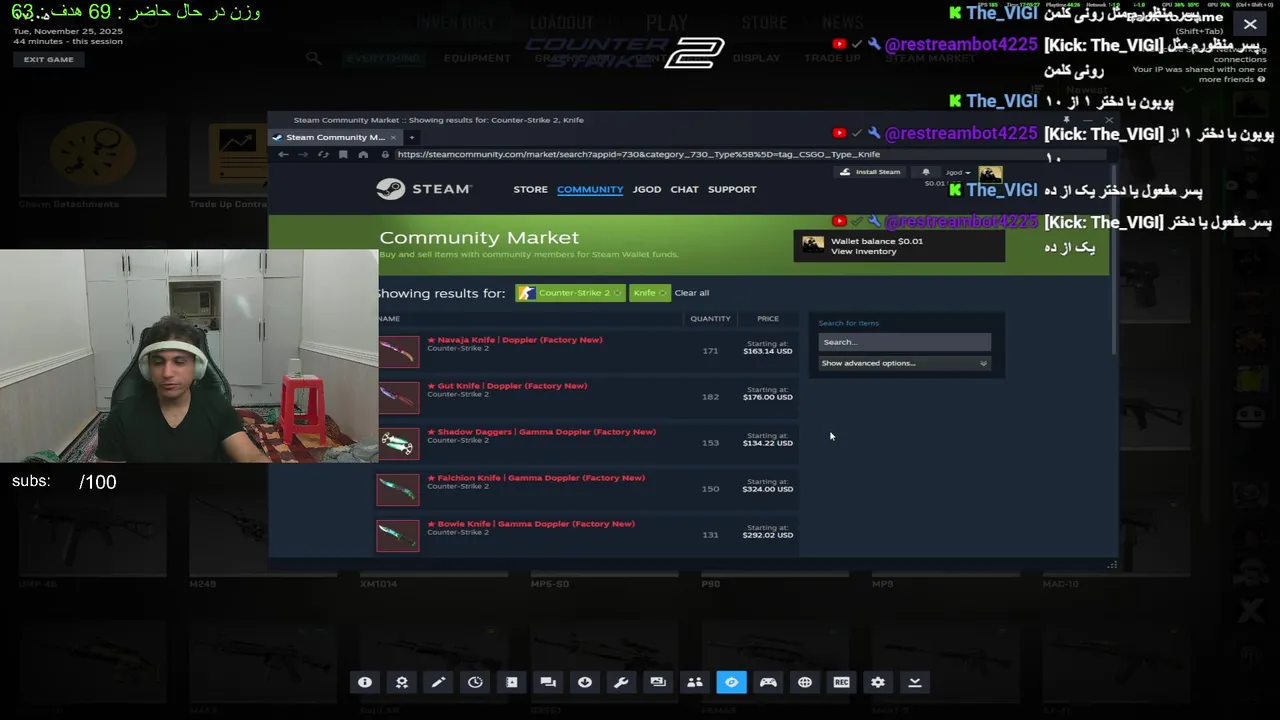Click the bookmark icon in browser toolbar
Viewport: 1280px width, 720px height.
pos(343,154)
